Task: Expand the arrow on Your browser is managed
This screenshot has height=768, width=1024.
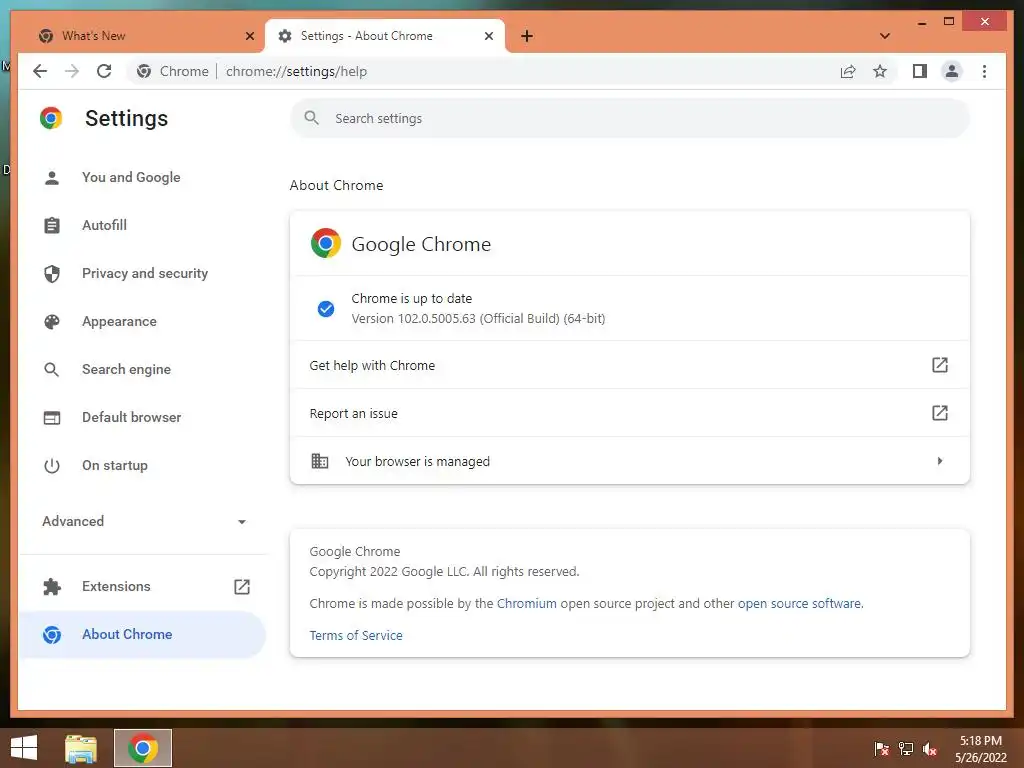Action: point(940,461)
